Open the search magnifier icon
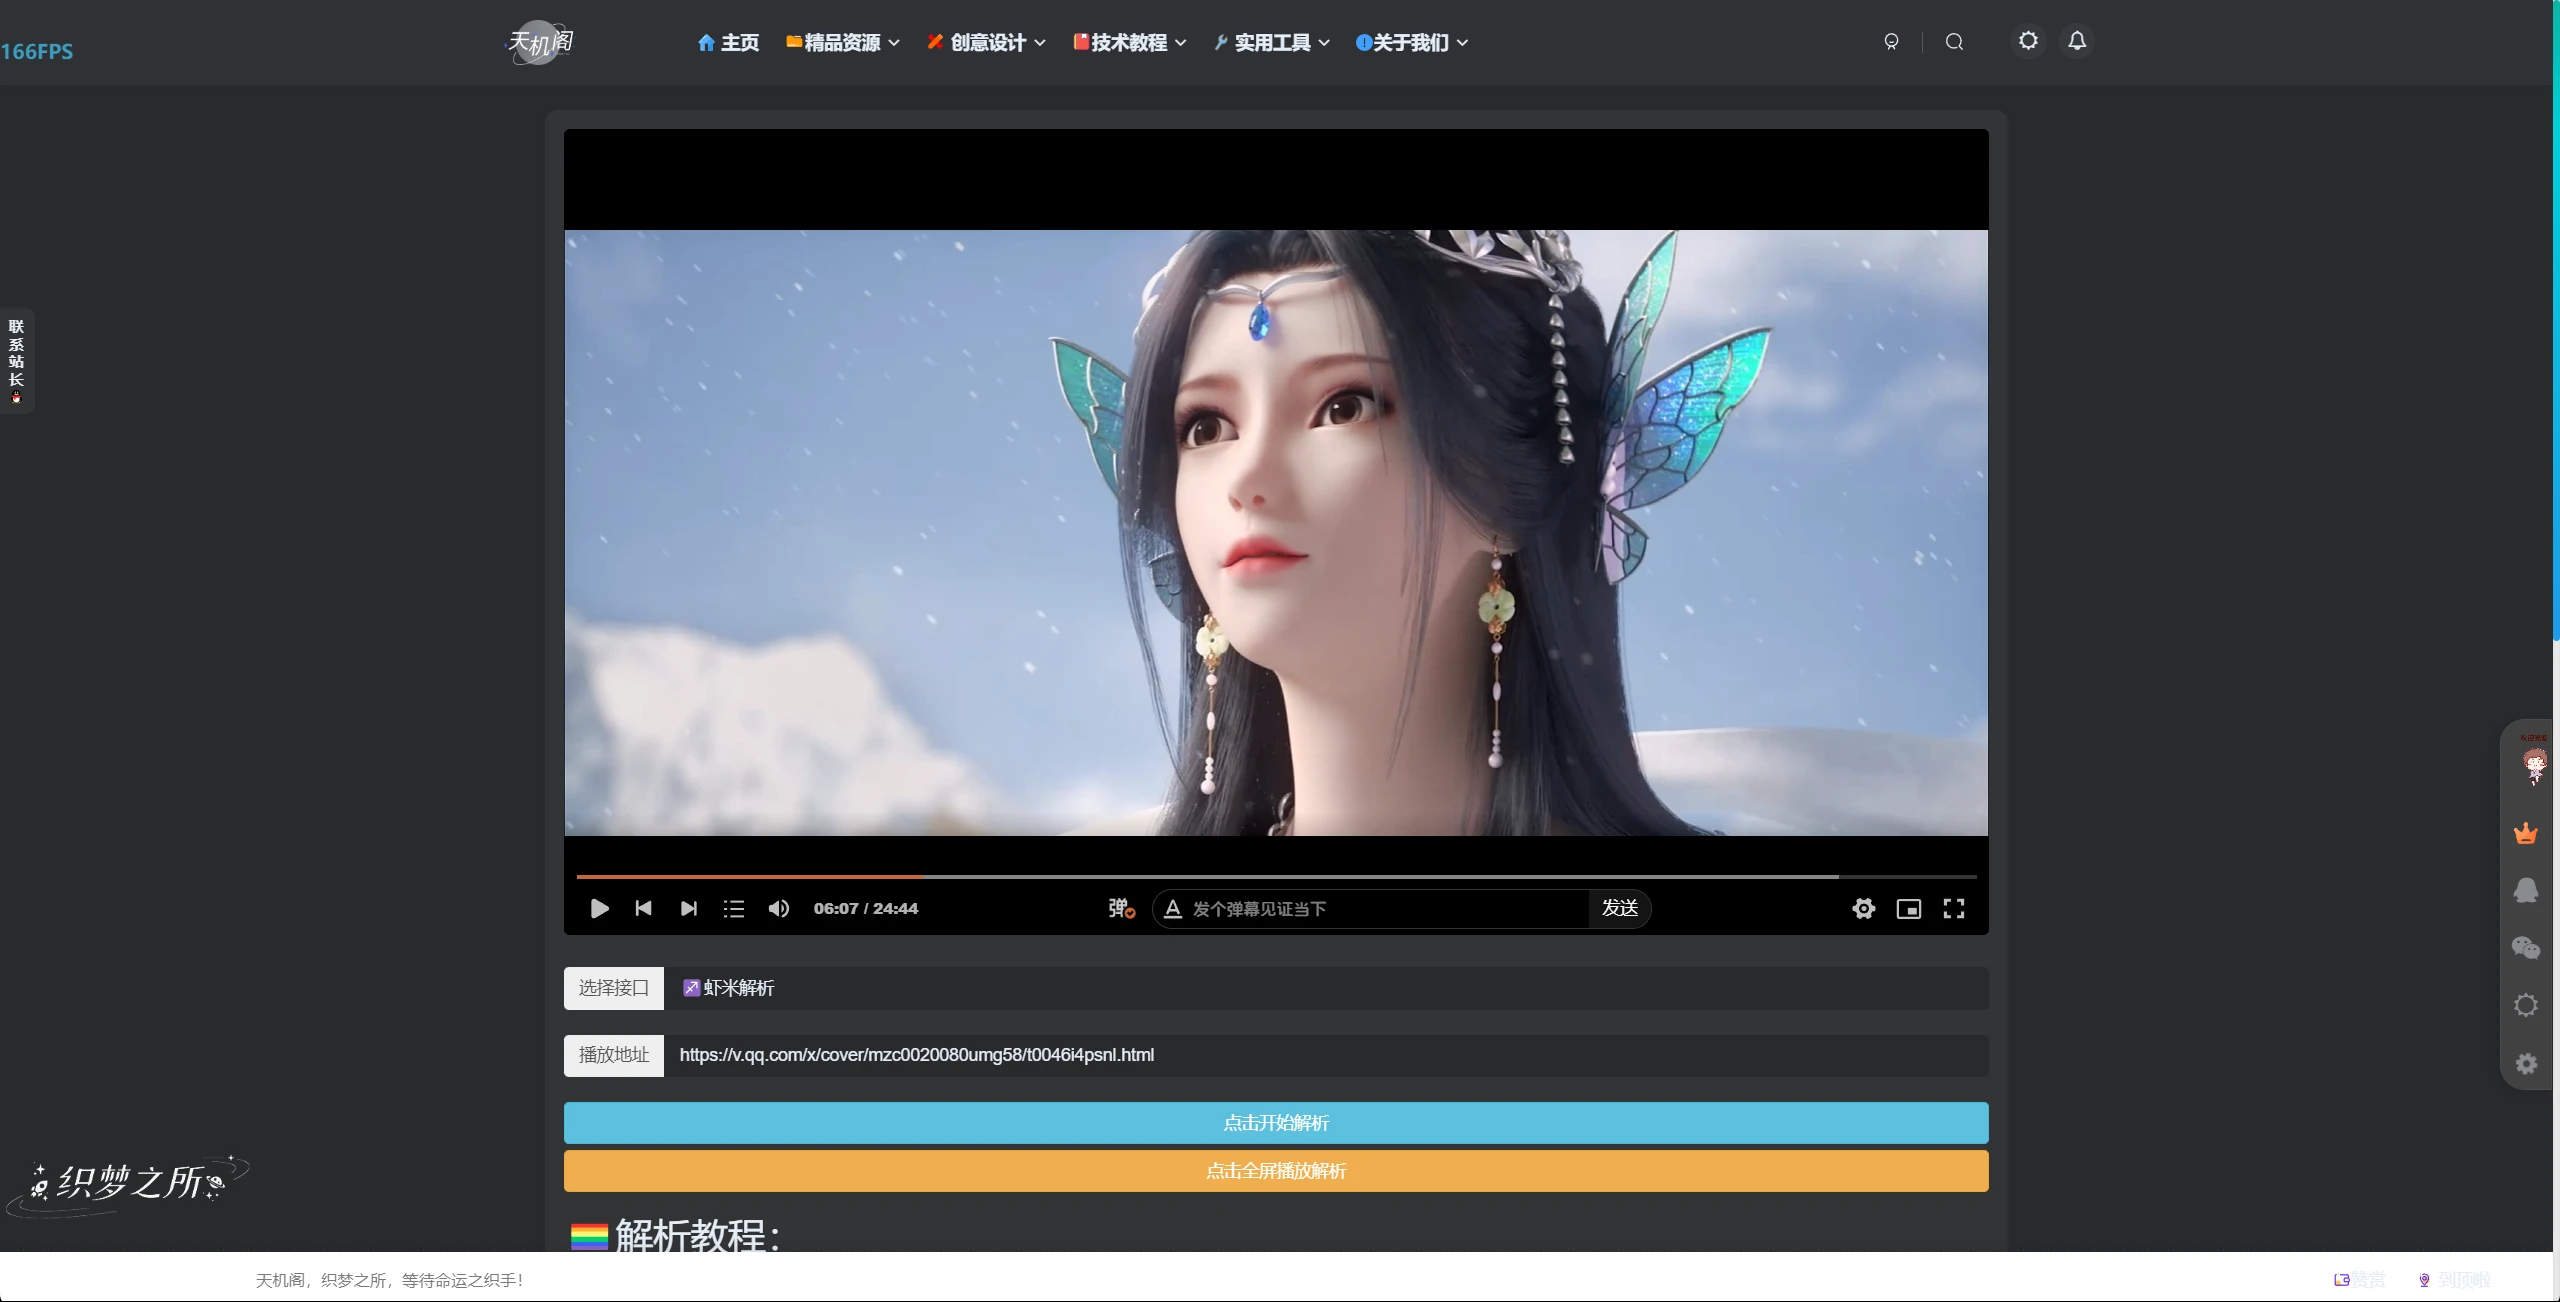The width and height of the screenshot is (2560, 1302). click(1954, 42)
